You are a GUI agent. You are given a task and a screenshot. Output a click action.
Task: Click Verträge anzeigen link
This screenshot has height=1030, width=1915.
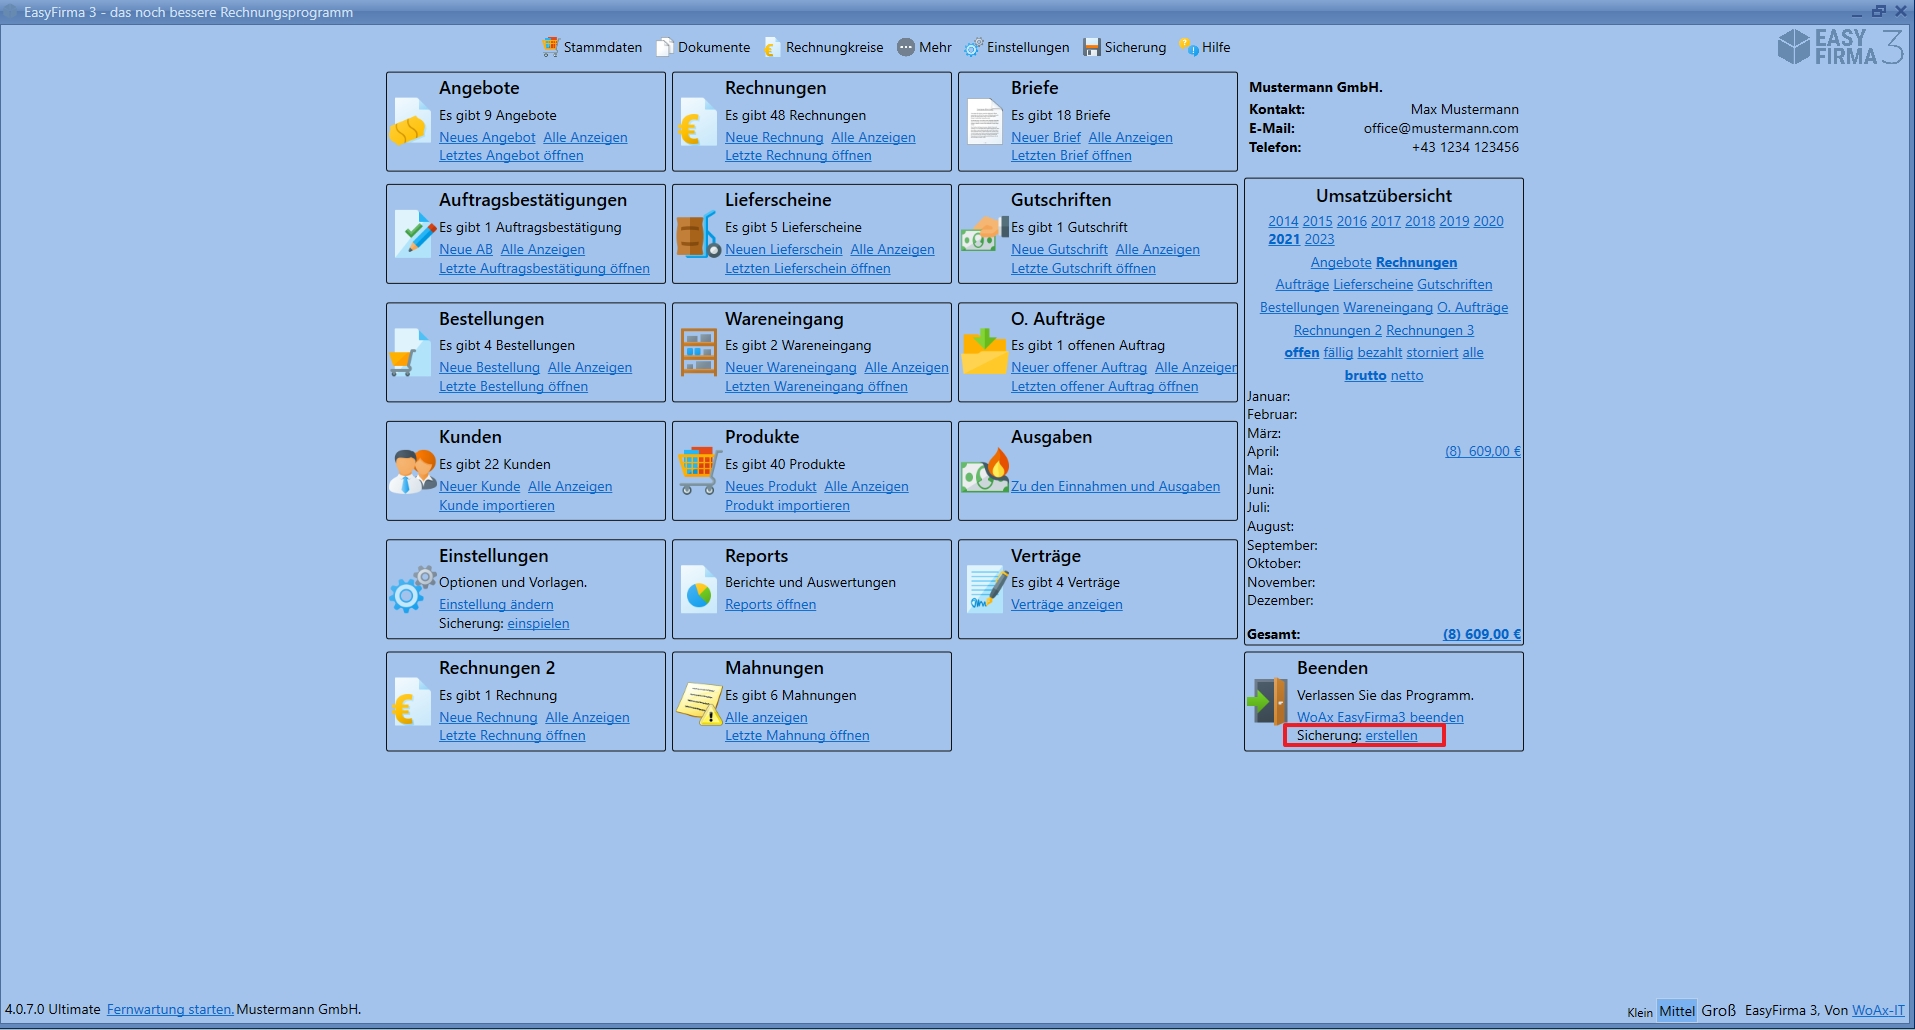coord(1066,604)
